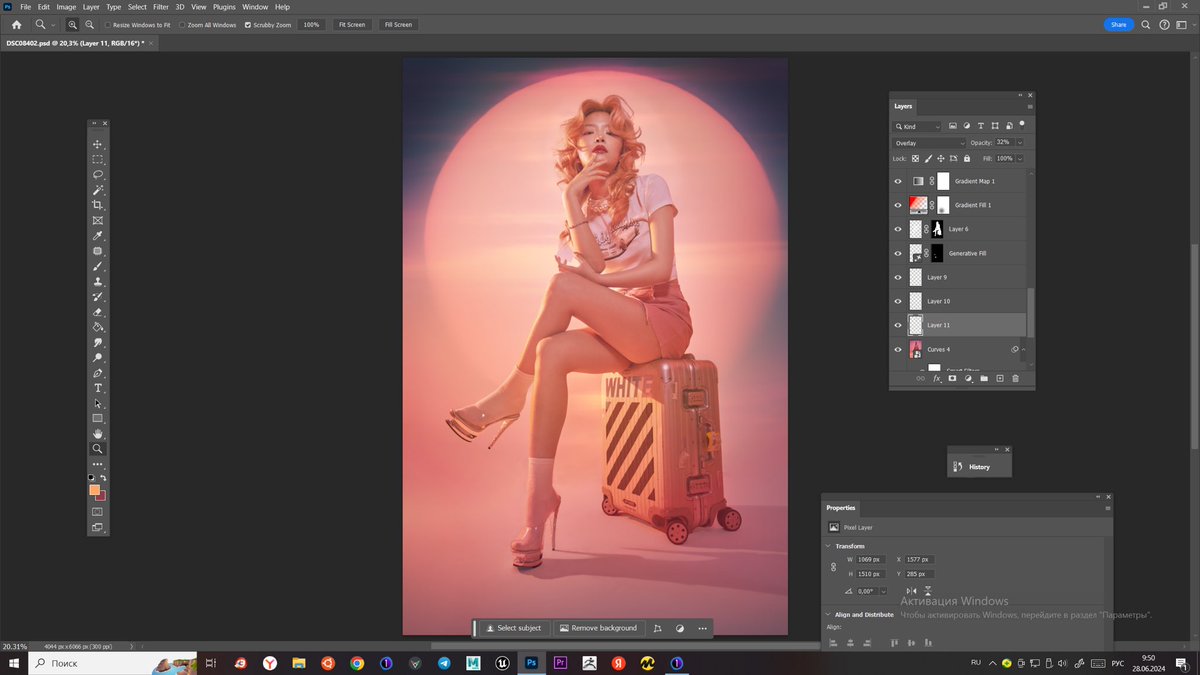The height and width of the screenshot is (675, 1200).
Task: Click Select subject in contextual bar
Action: 513,628
